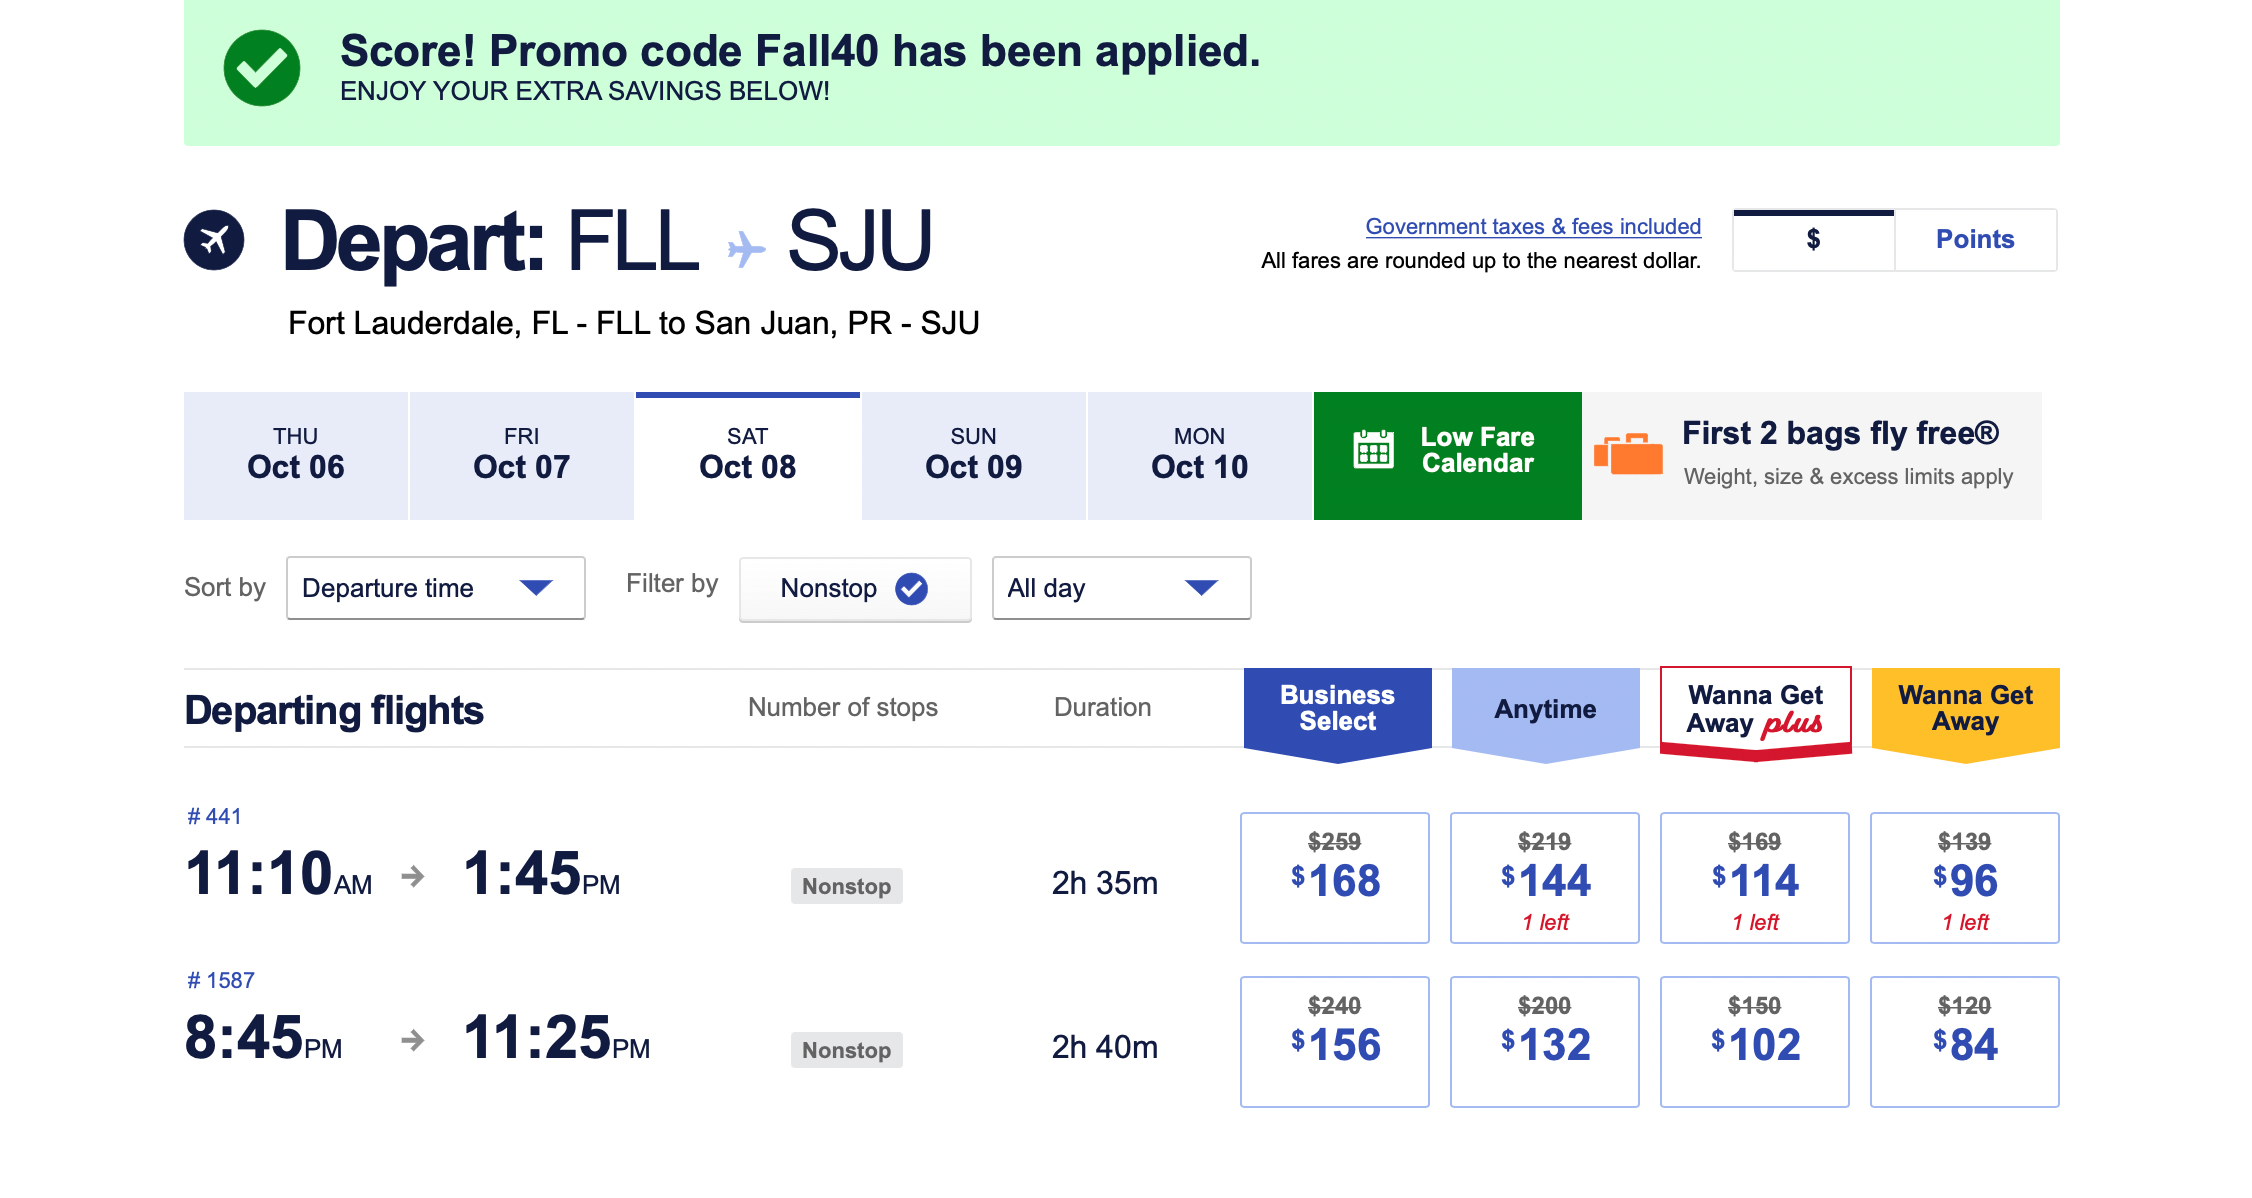Switch fare display to dollars ($)
The height and width of the screenshot is (1198, 2252).
click(1813, 240)
